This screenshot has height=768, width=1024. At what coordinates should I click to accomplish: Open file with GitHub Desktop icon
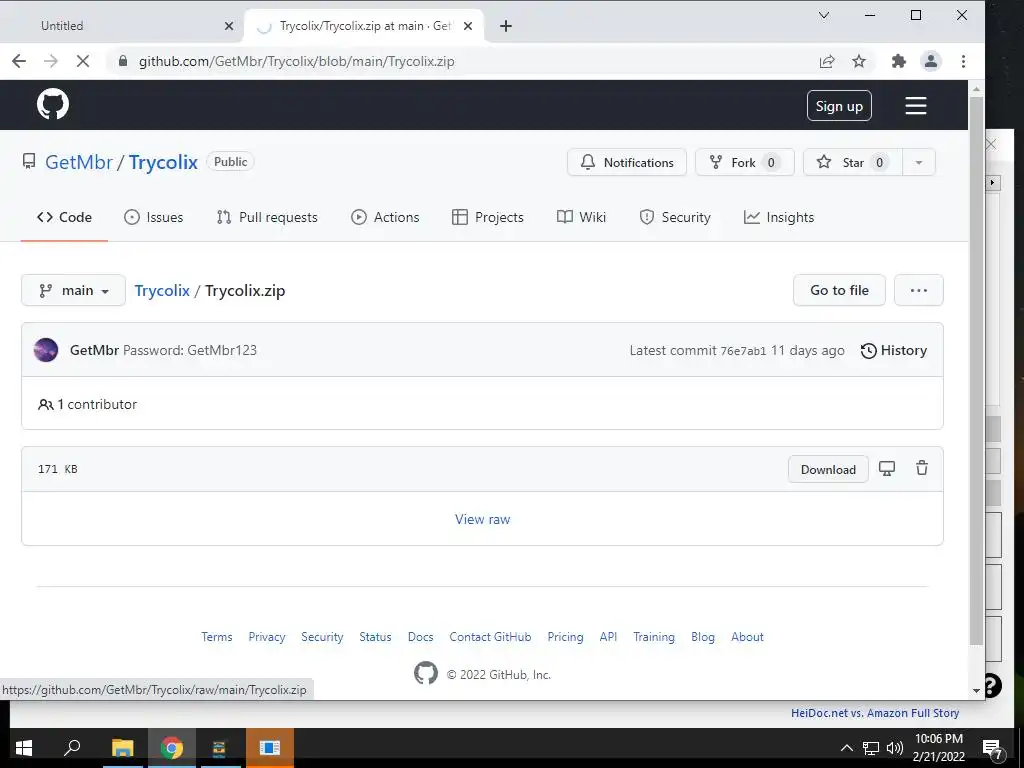[x=887, y=468]
